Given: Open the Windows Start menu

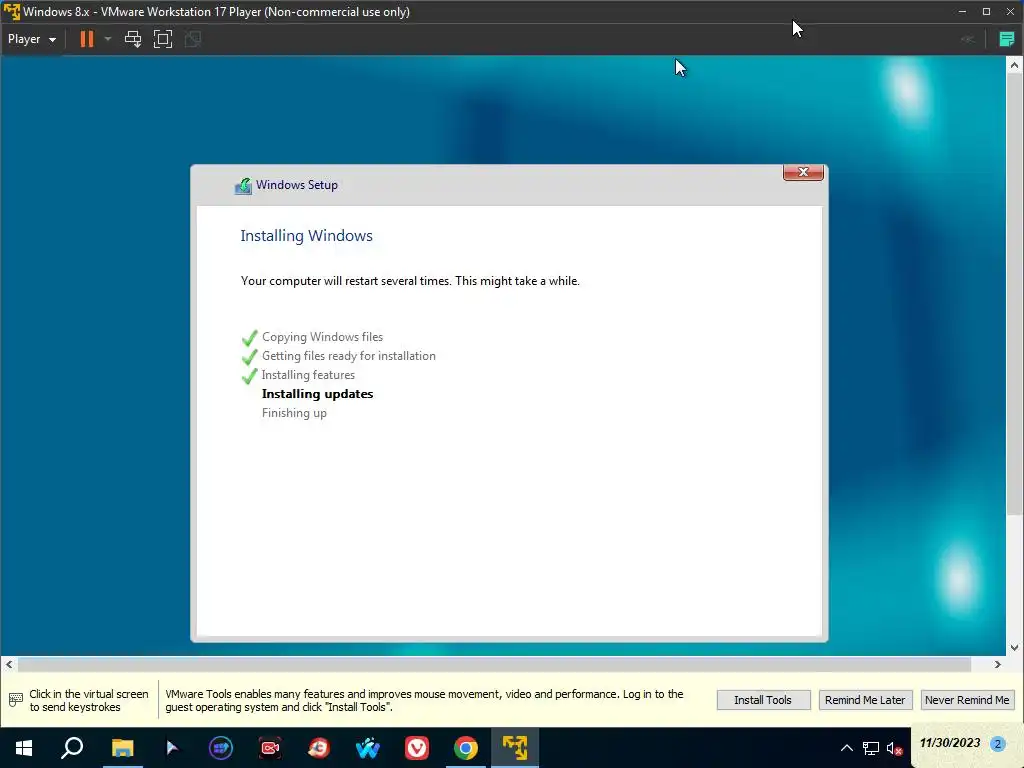Looking at the screenshot, I should pyautogui.click(x=24, y=748).
